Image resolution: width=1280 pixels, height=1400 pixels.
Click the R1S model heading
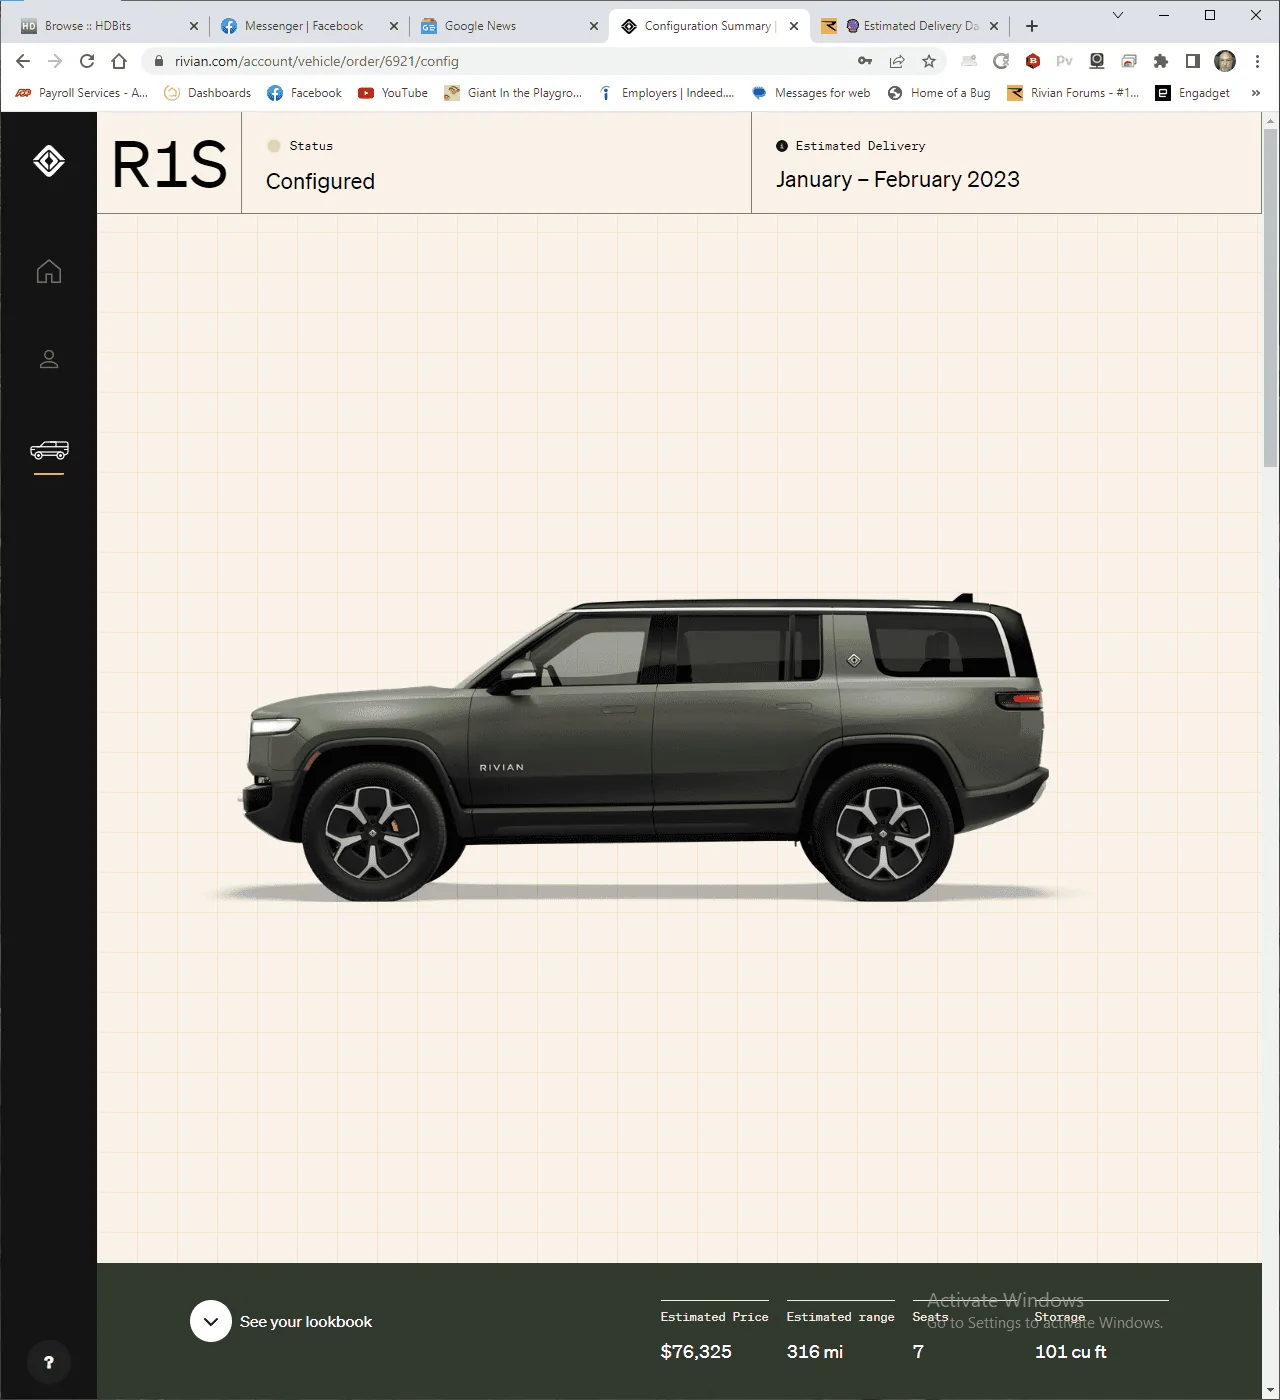click(x=170, y=165)
